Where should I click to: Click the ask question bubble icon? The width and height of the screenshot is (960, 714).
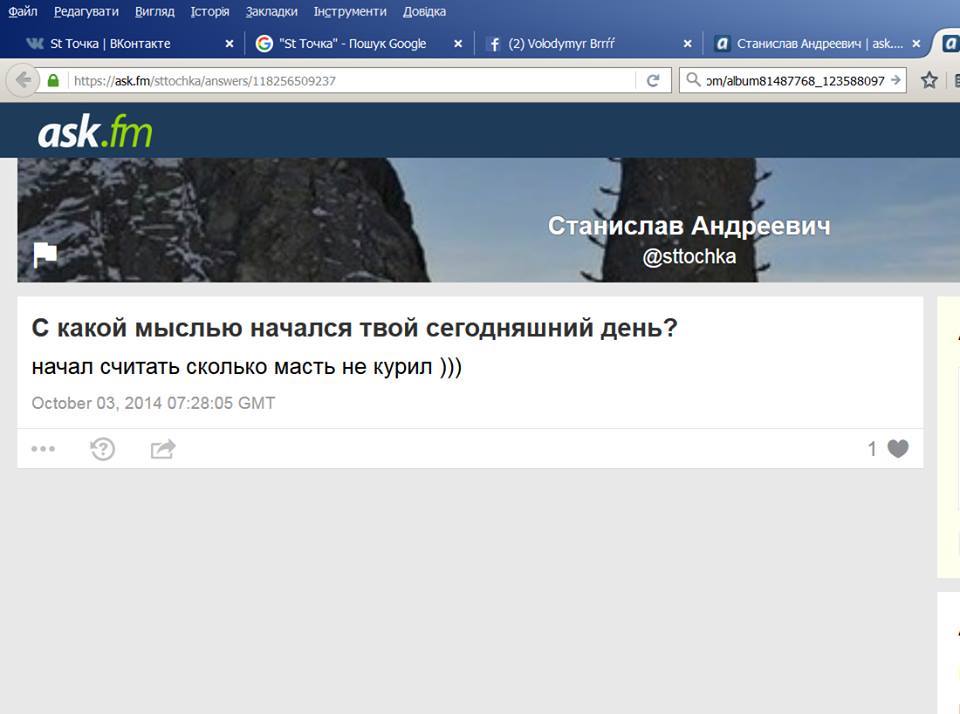point(102,449)
